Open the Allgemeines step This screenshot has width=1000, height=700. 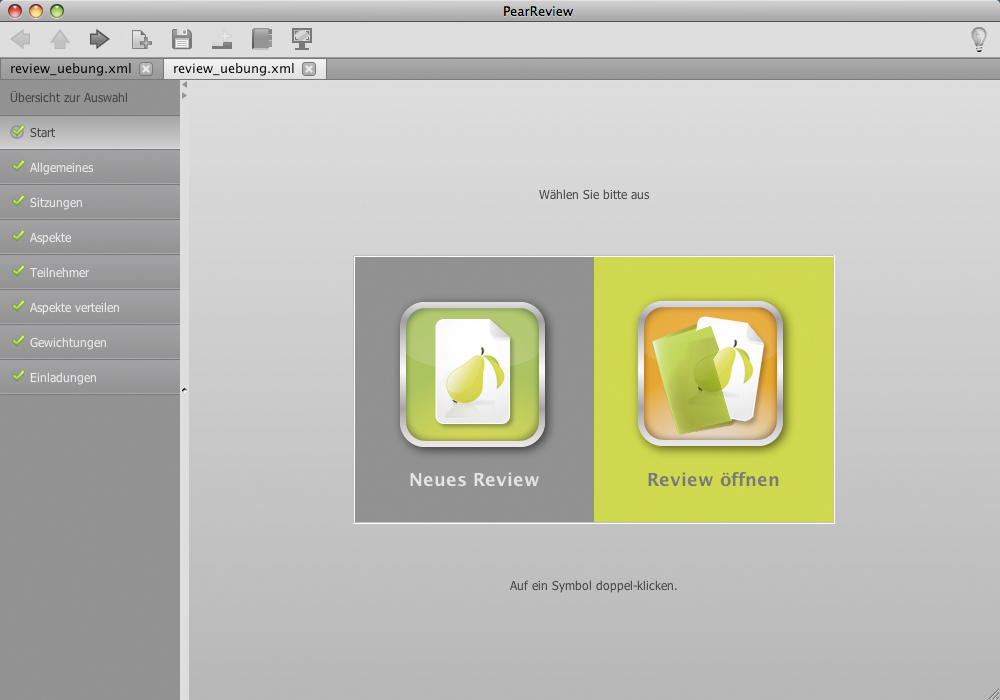coord(90,168)
